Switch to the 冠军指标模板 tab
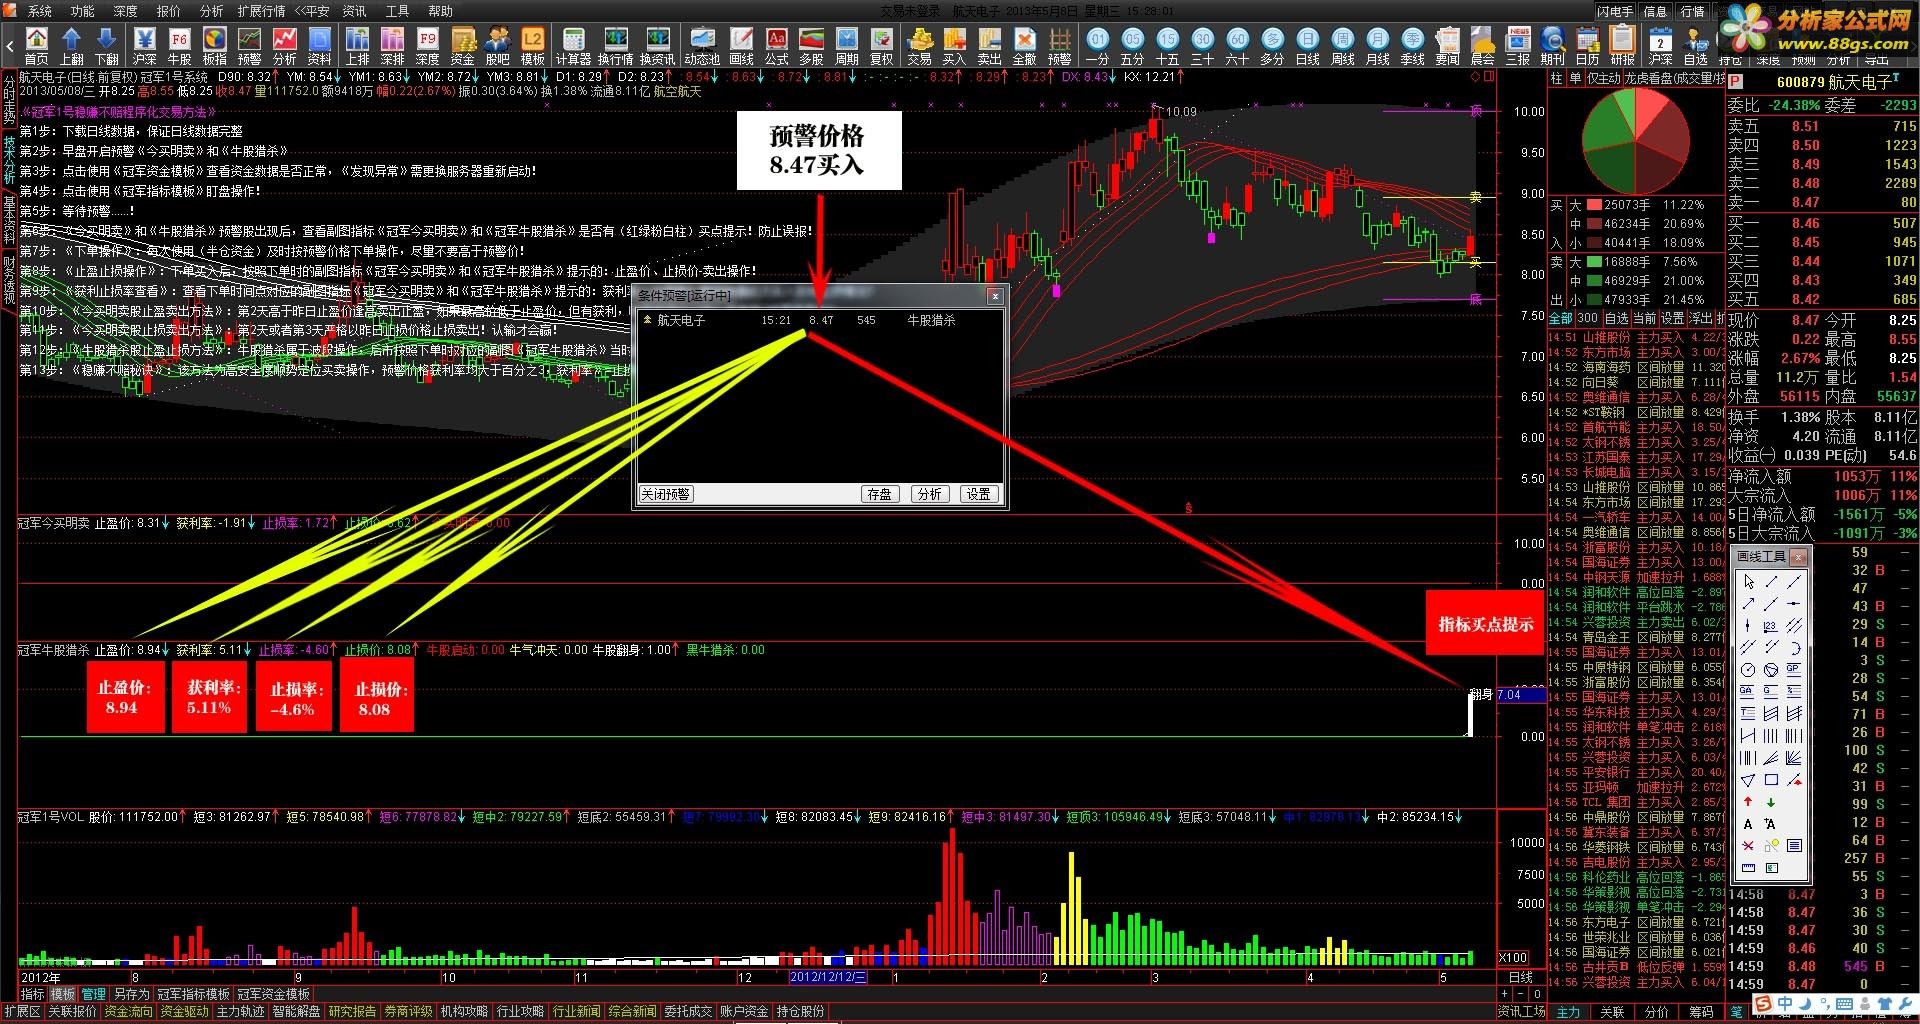1920x1024 pixels. click(194, 994)
